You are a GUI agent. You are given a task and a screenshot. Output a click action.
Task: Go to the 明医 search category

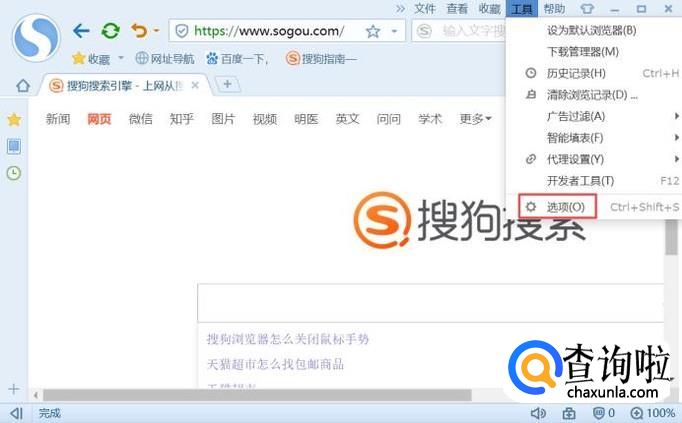pos(306,119)
